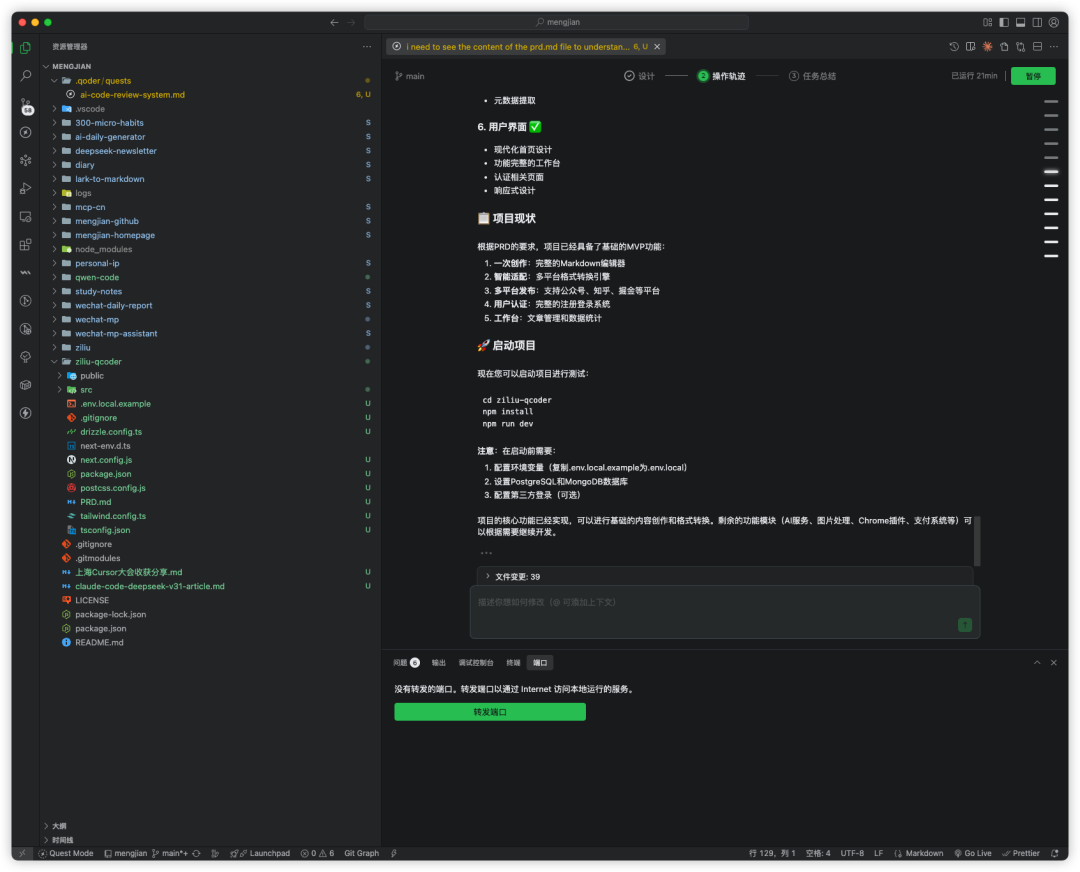This screenshot has width=1080, height=872.
Task: Click the chat scrollbar thumb beside the summary
Action: coord(977,541)
